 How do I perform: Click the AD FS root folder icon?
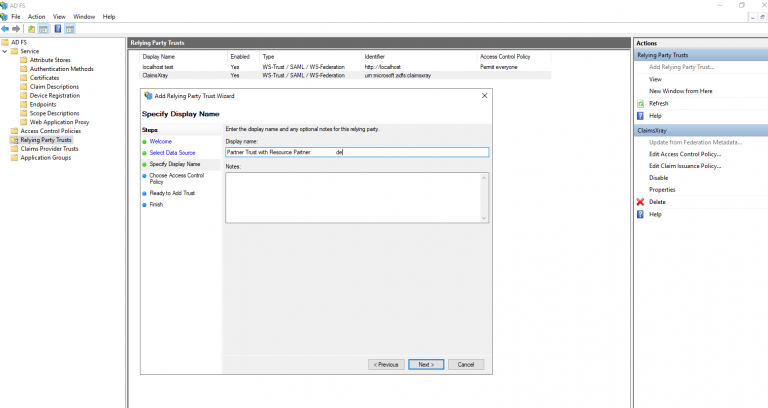pos(5,42)
